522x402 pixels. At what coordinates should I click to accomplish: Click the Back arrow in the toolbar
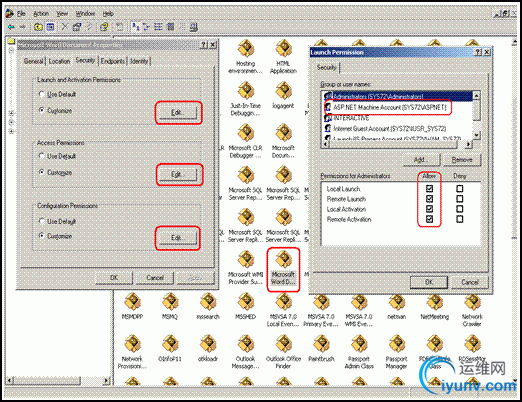[x=11, y=27]
